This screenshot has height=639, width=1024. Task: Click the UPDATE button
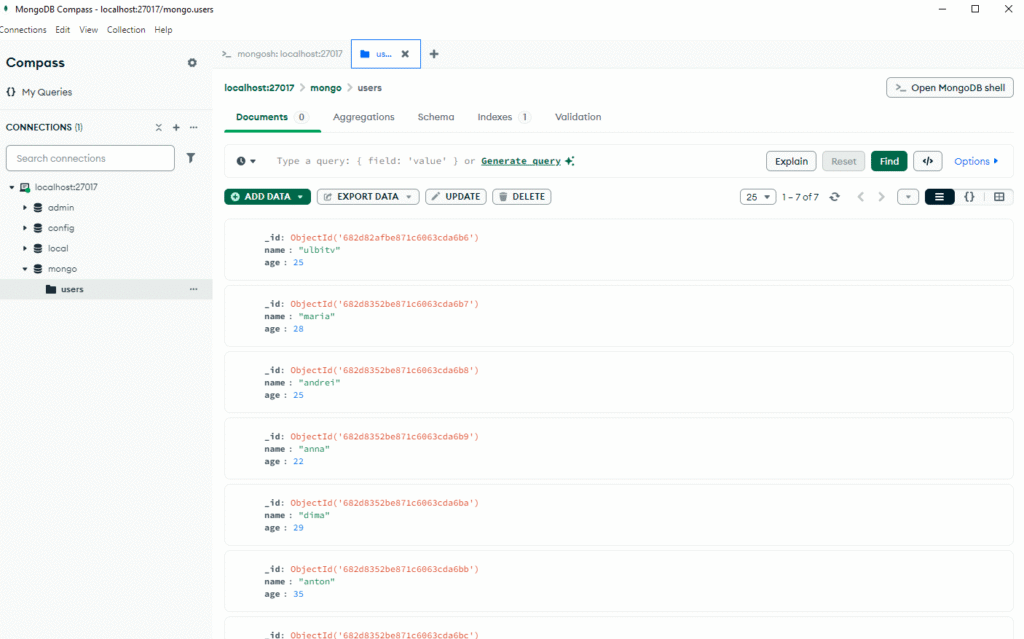(456, 197)
